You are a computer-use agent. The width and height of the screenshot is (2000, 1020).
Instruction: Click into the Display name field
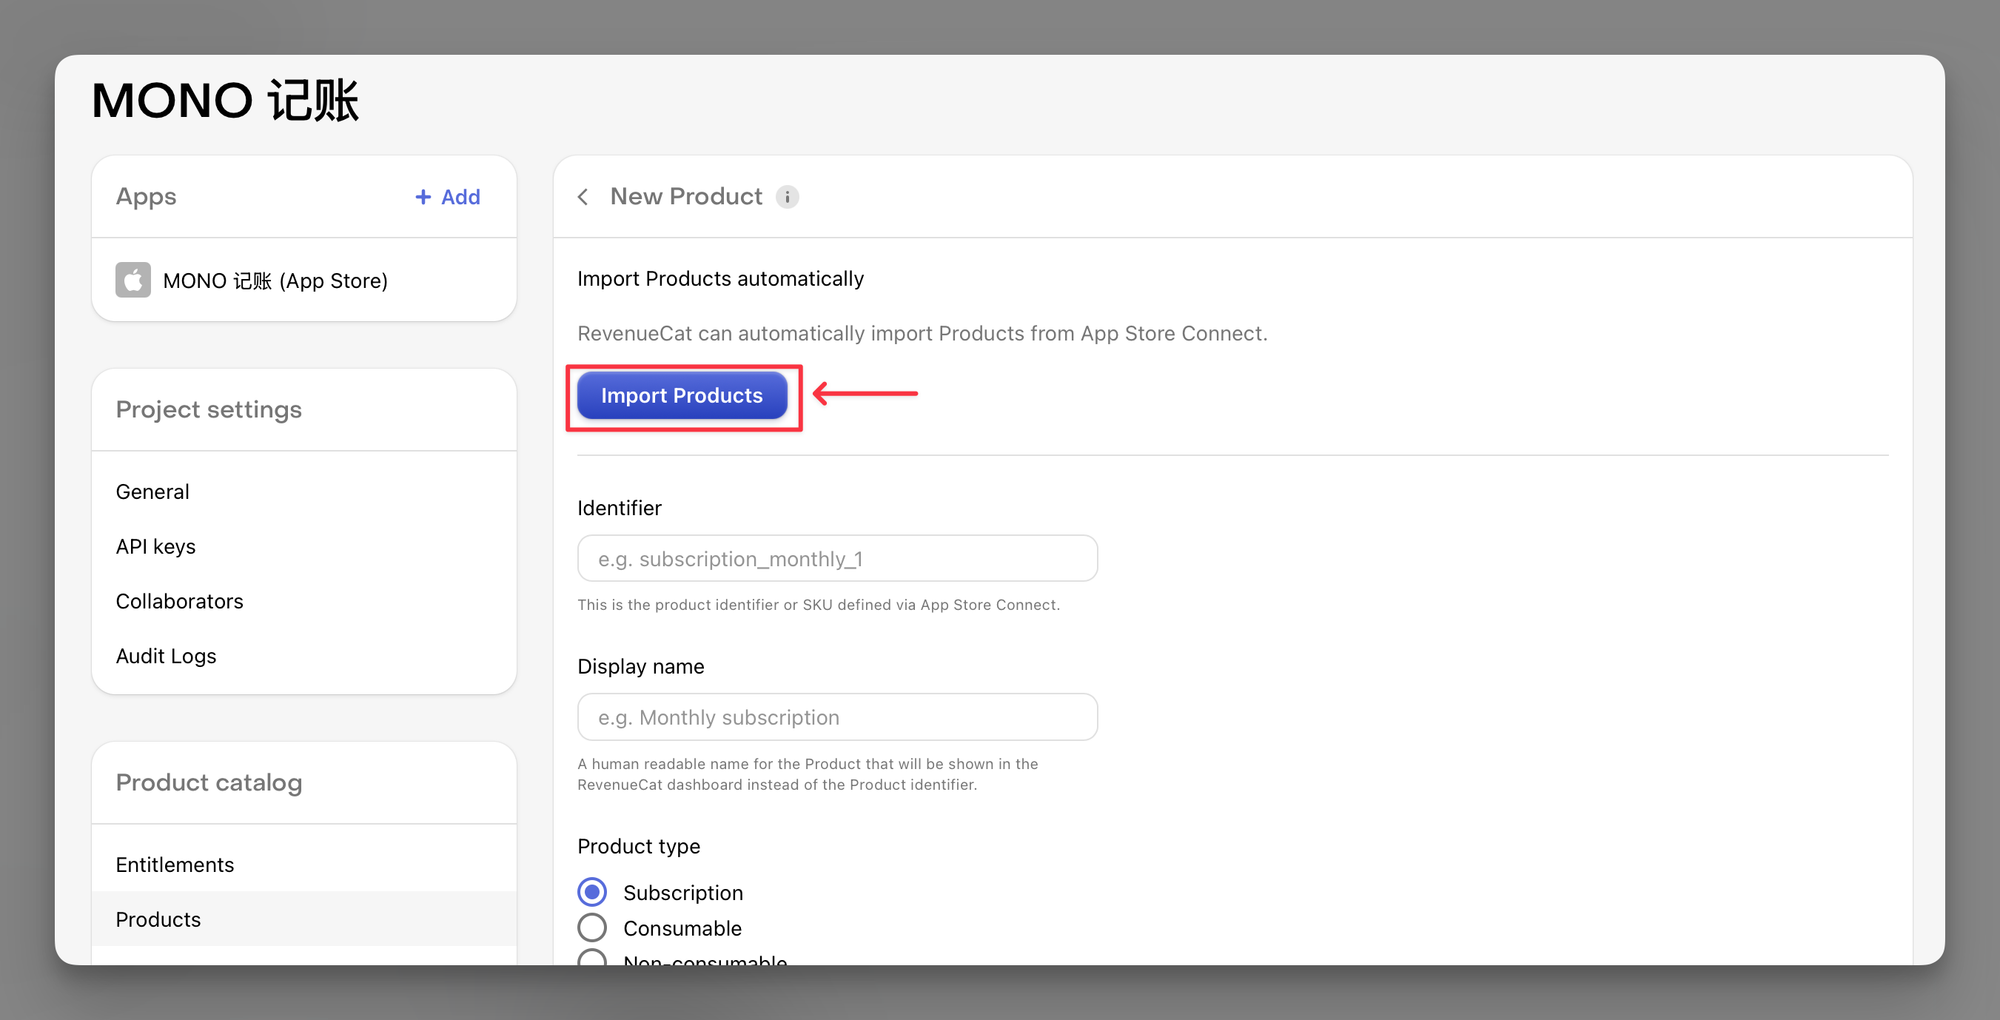click(x=837, y=718)
